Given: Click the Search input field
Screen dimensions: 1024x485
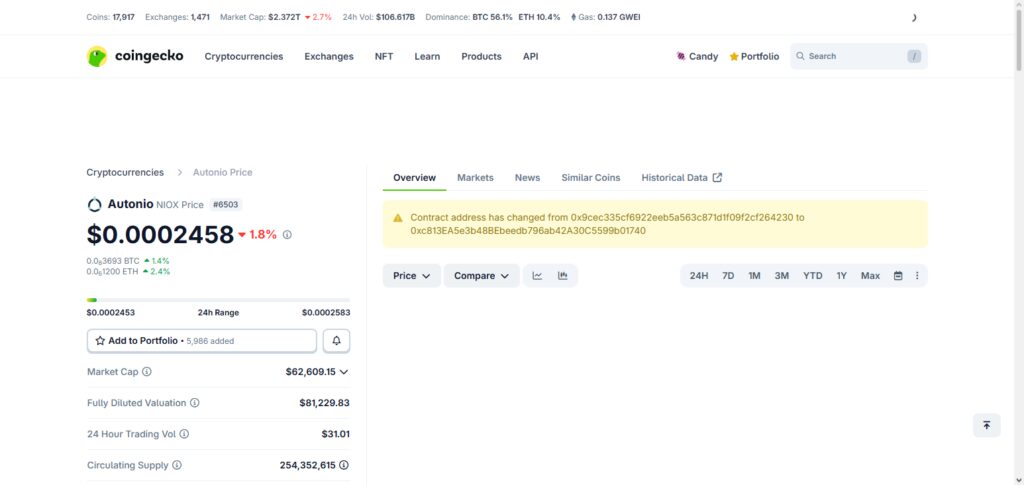Looking at the screenshot, I should (858, 56).
